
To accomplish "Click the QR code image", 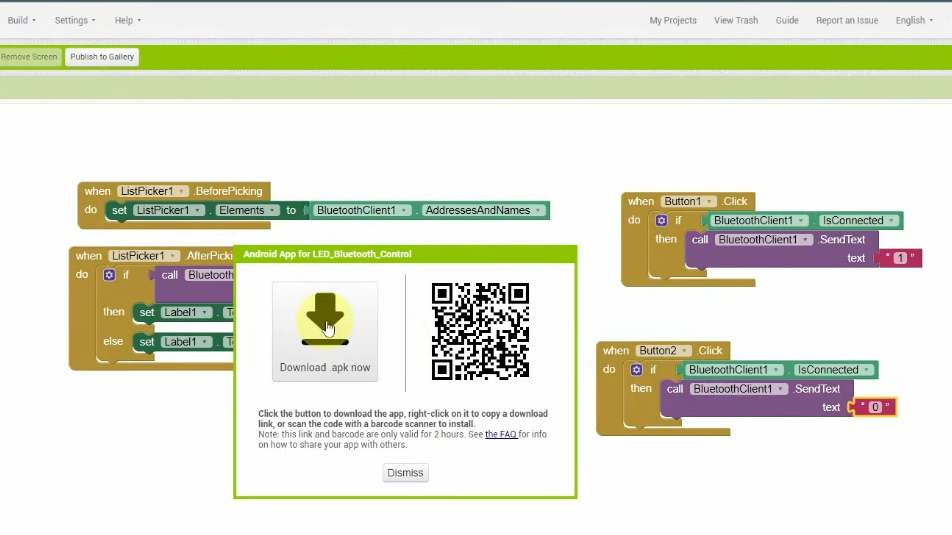I will (480, 331).
